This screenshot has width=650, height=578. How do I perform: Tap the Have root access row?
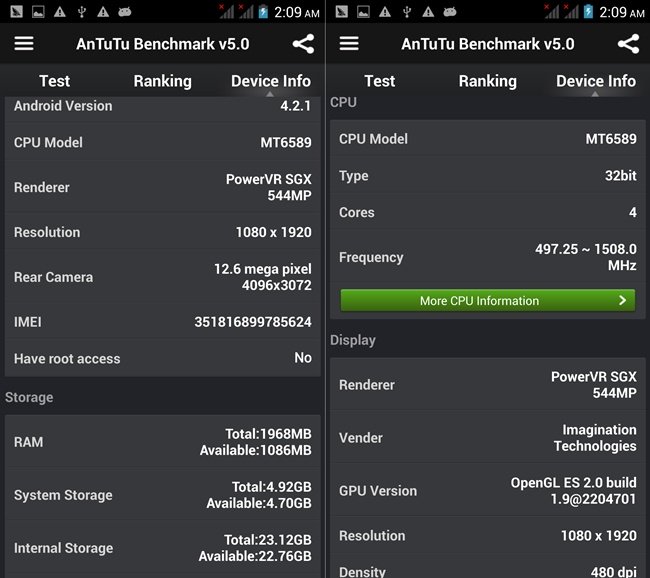163,358
